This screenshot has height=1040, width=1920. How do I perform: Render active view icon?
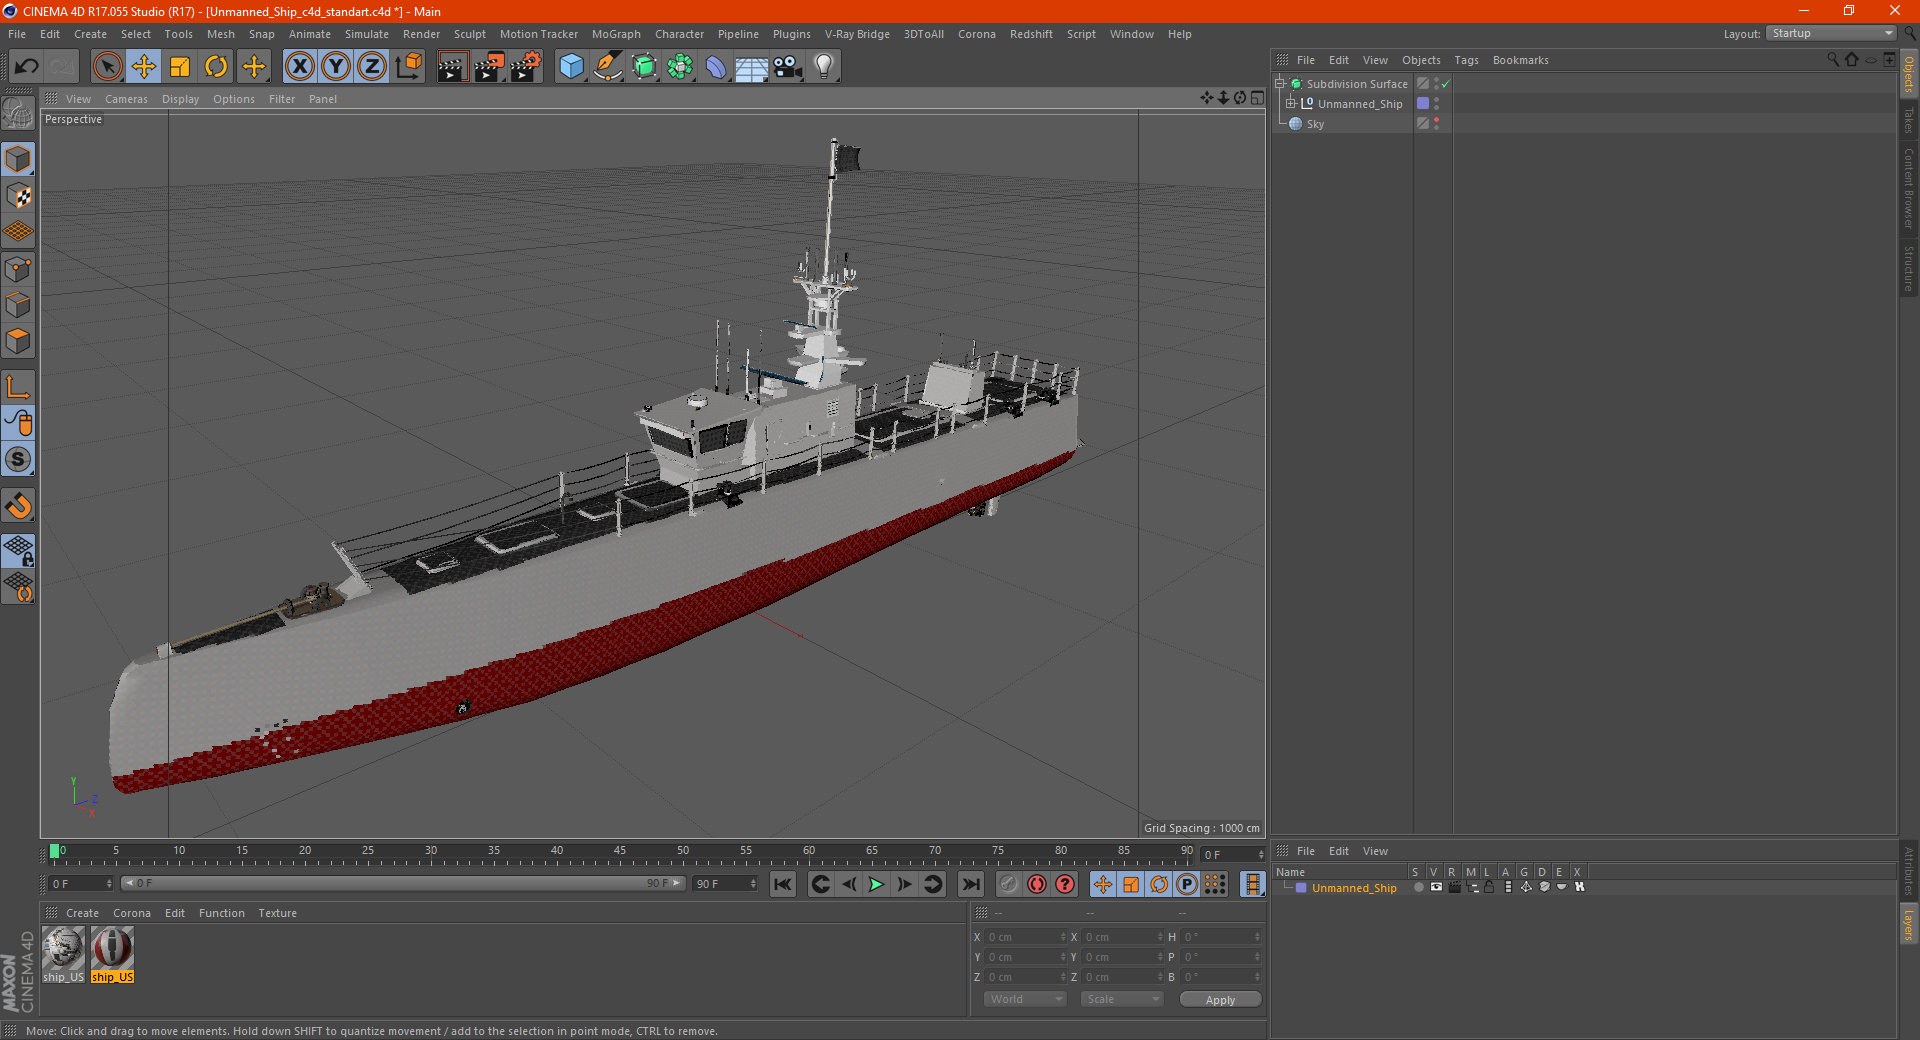coord(452,67)
